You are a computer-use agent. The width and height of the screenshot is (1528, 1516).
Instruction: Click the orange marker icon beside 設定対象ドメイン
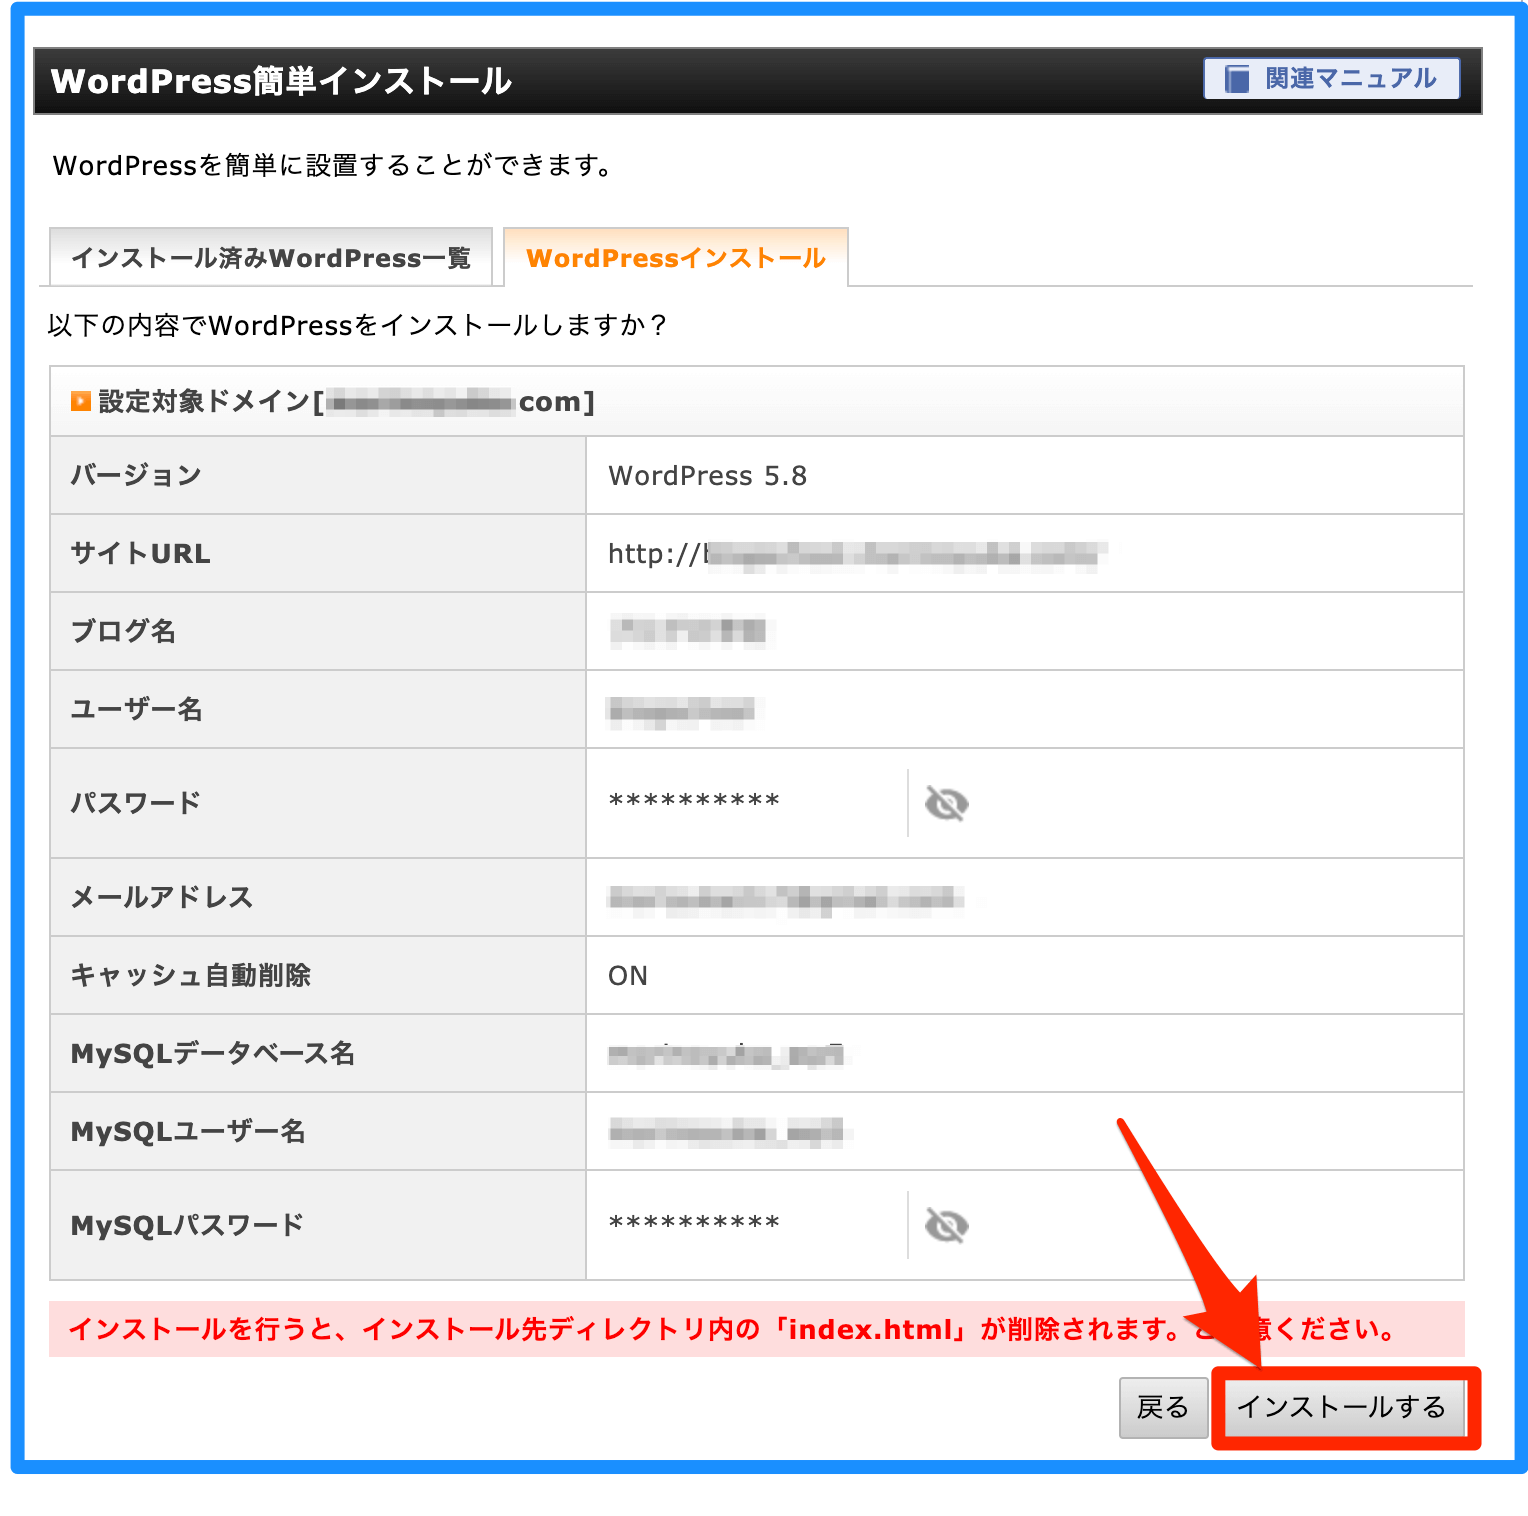(79, 401)
